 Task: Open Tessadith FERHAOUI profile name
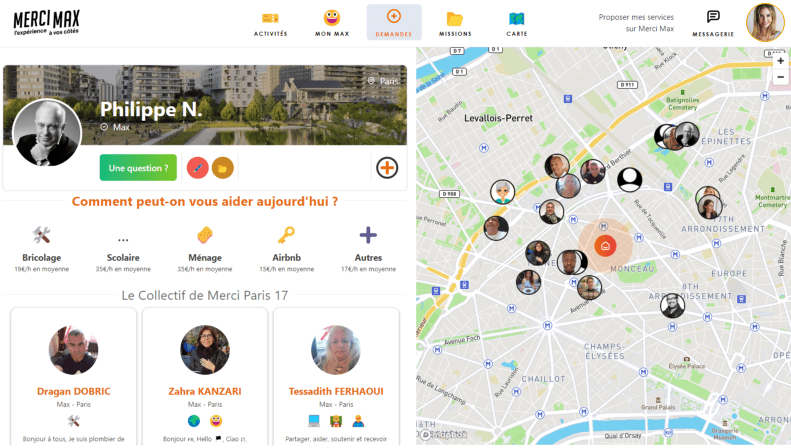click(x=336, y=391)
